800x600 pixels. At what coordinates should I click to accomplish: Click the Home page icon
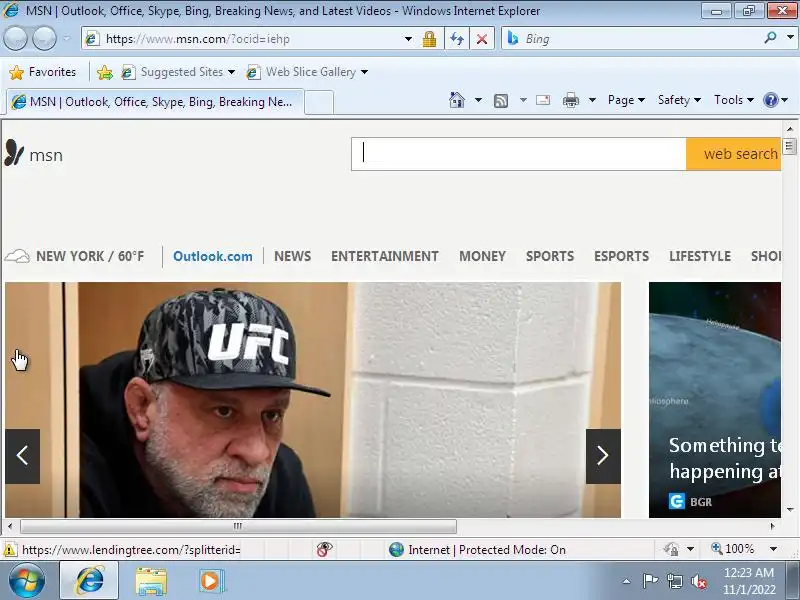(457, 100)
